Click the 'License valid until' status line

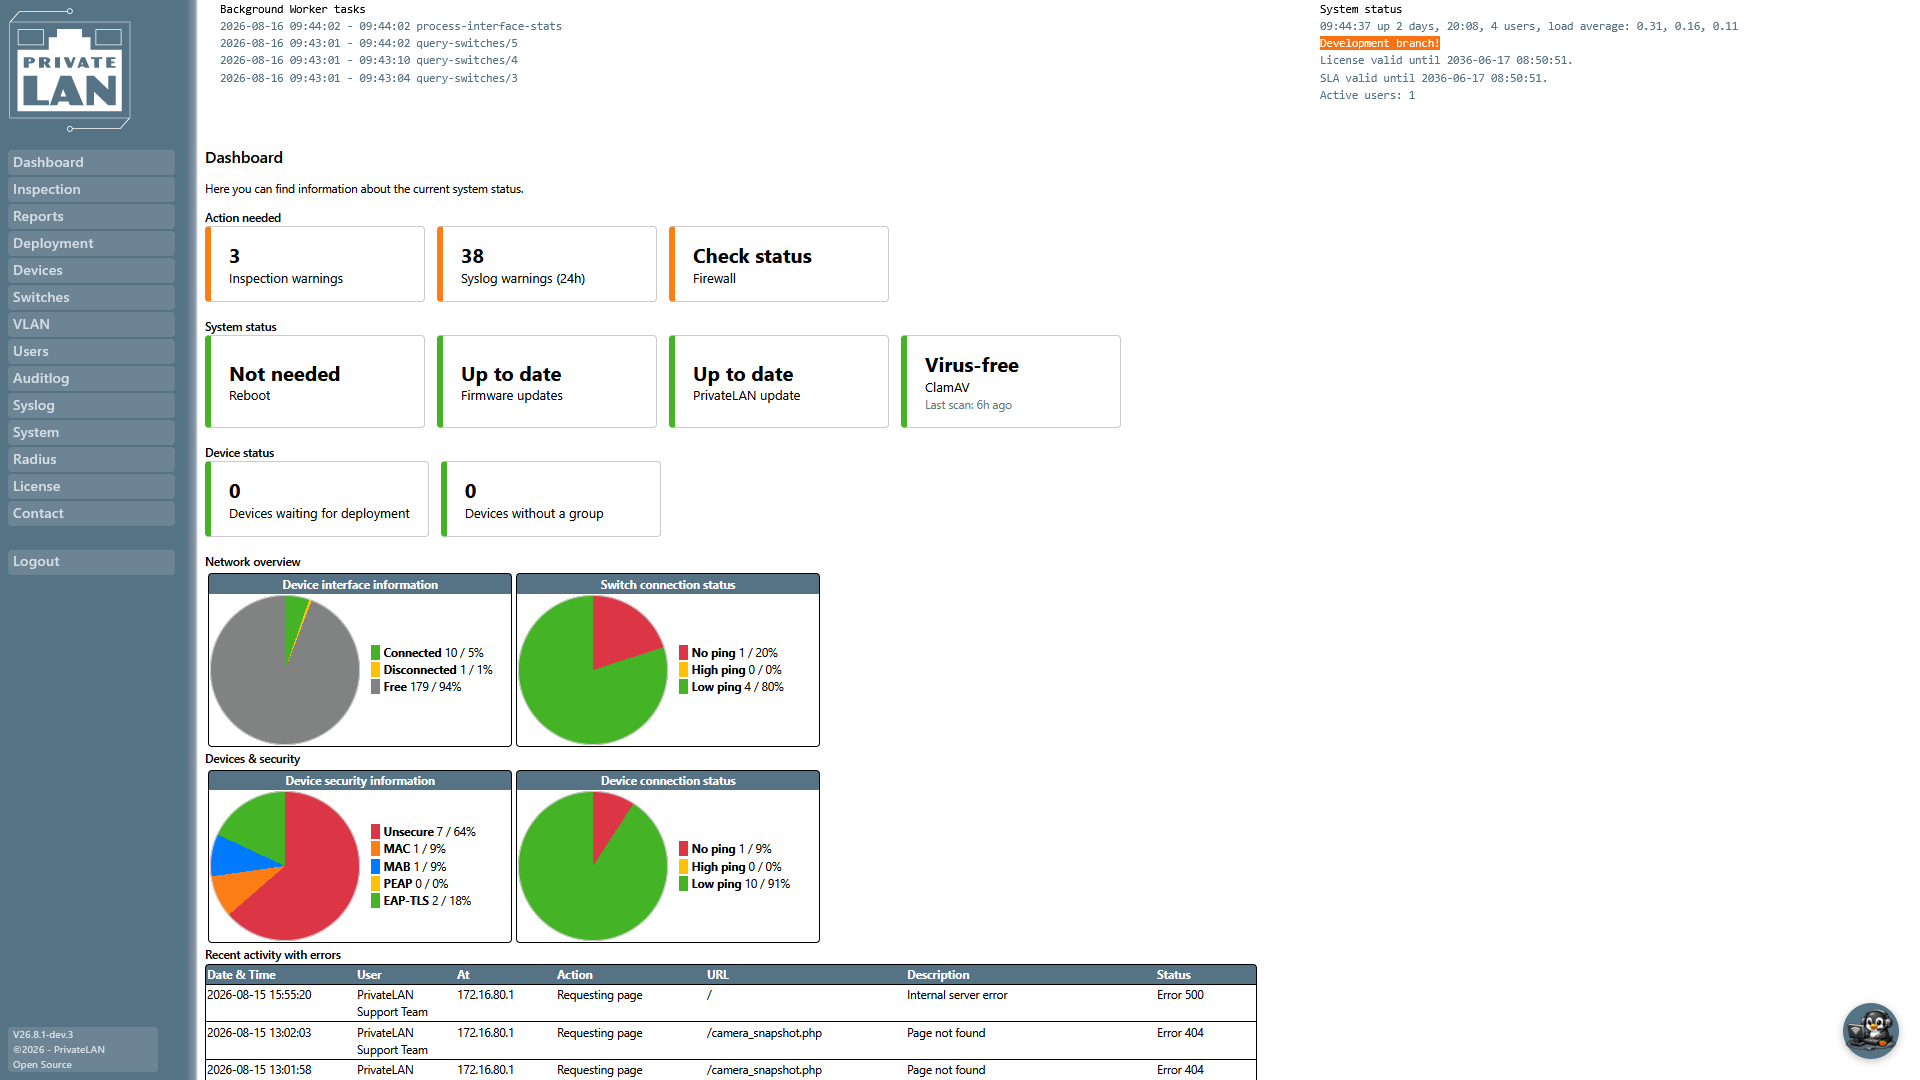pos(1446,60)
